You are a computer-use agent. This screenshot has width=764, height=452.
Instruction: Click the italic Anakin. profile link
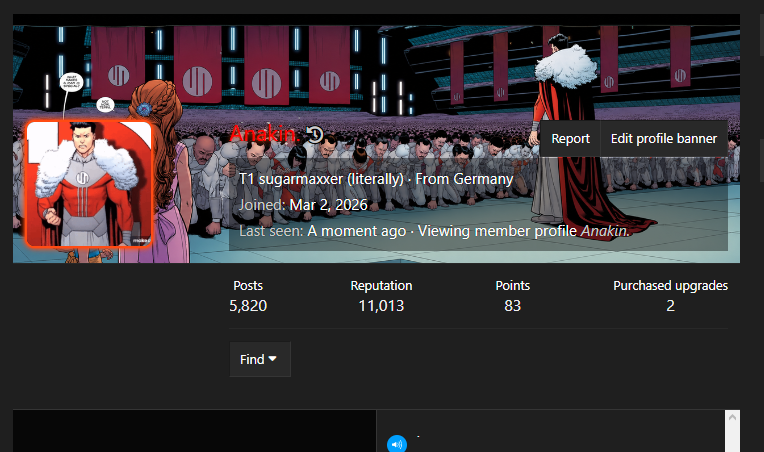[605, 231]
